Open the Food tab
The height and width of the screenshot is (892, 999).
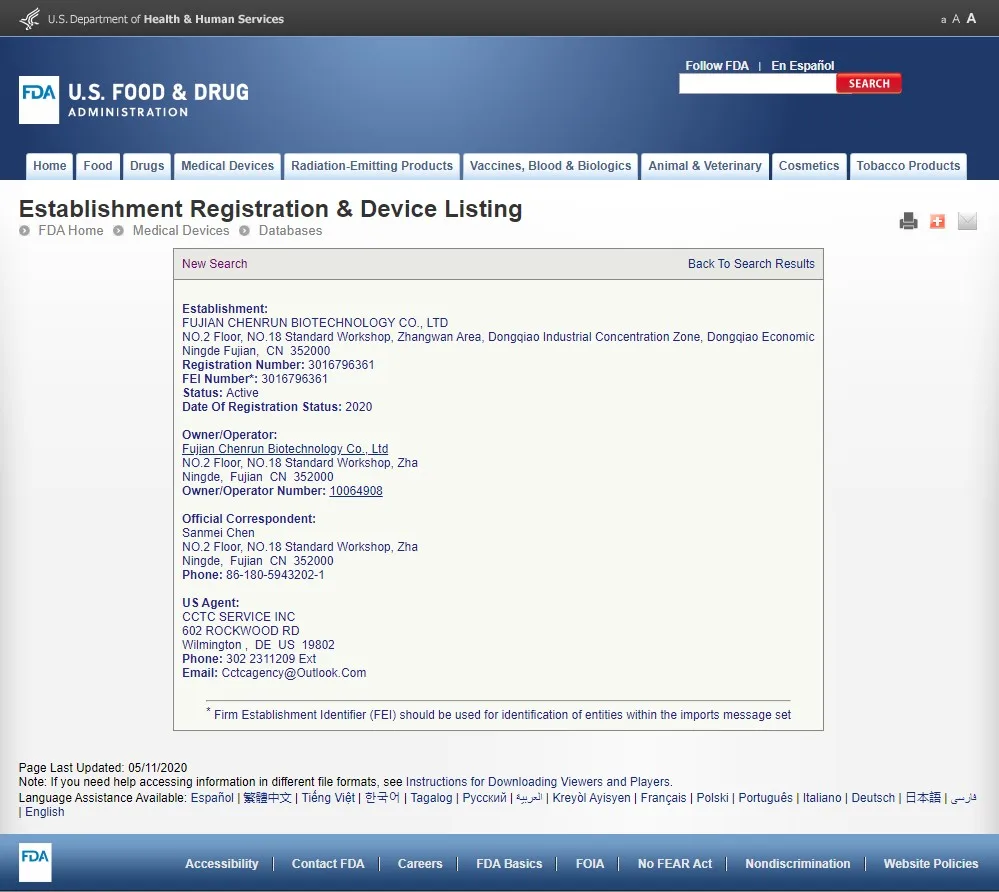coord(97,166)
